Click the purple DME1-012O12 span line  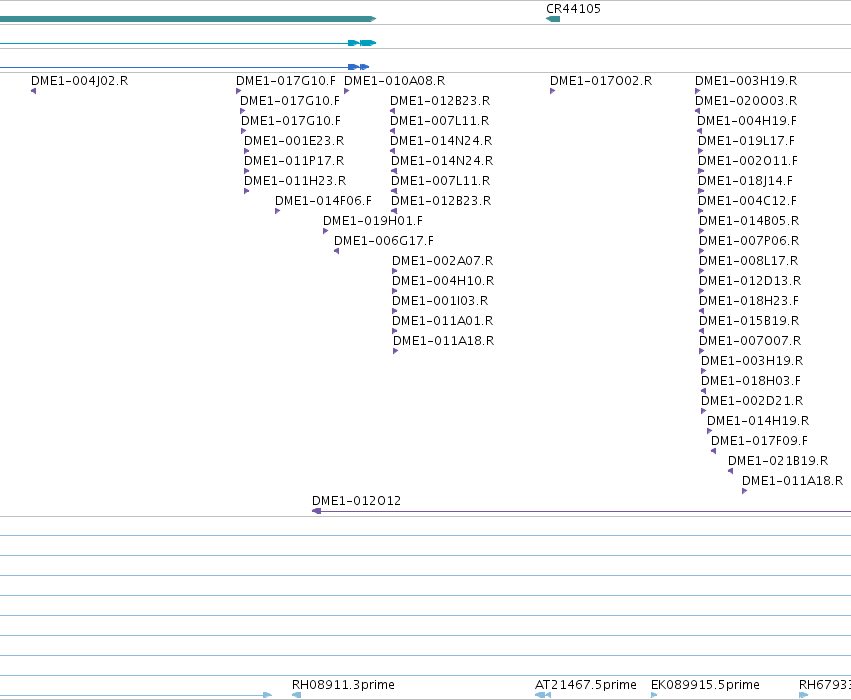[581, 511]
